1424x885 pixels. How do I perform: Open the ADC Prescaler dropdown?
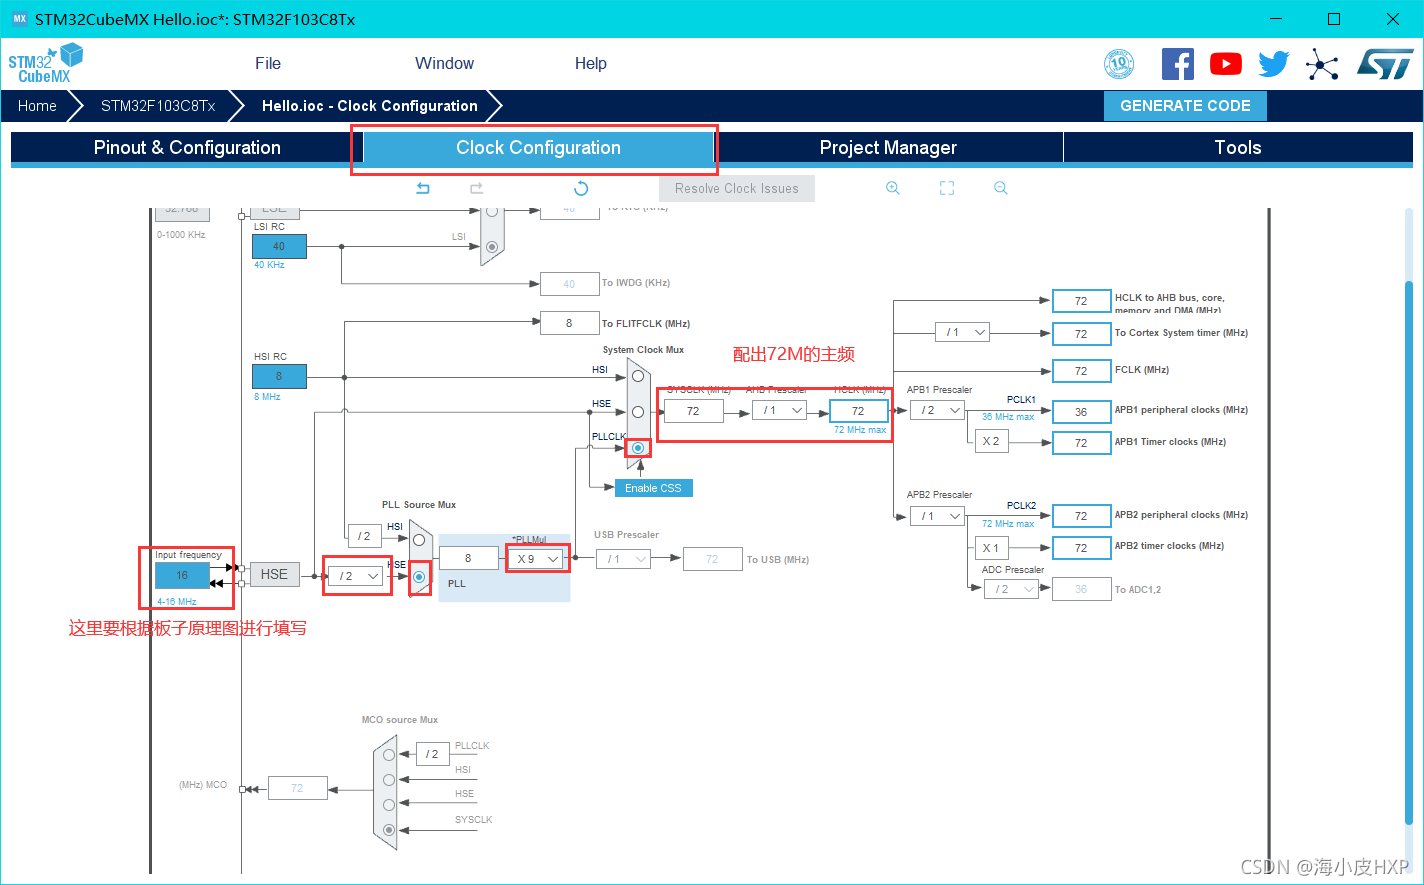[1012, 589]
